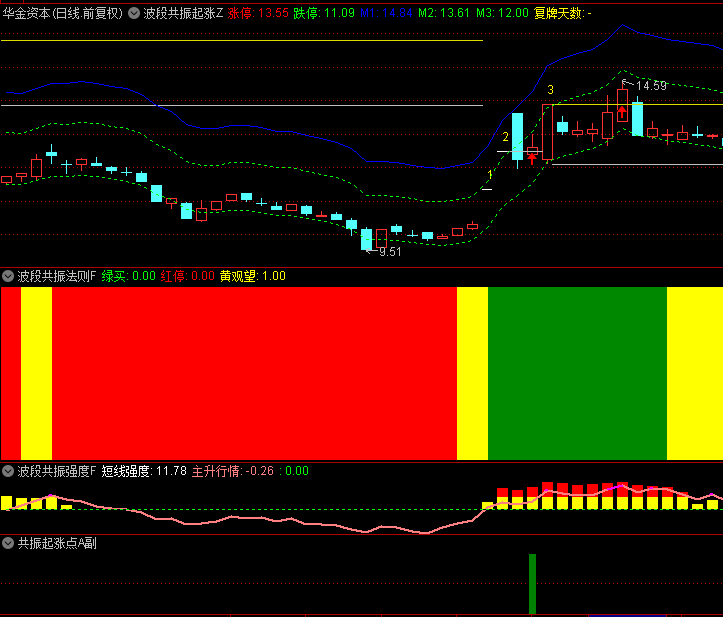
Task: Click the 共振起涨点A副 indicator name
Action: point(57,543)
